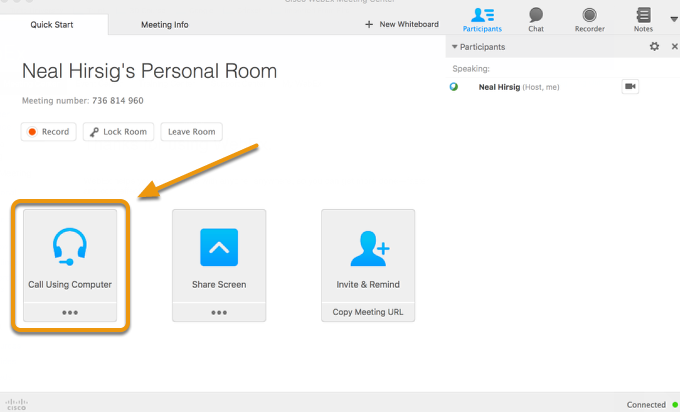Screen dimensions: 680x412
Task: Collapse the Participants panel header triangle
Action: (x=454, y=46)
